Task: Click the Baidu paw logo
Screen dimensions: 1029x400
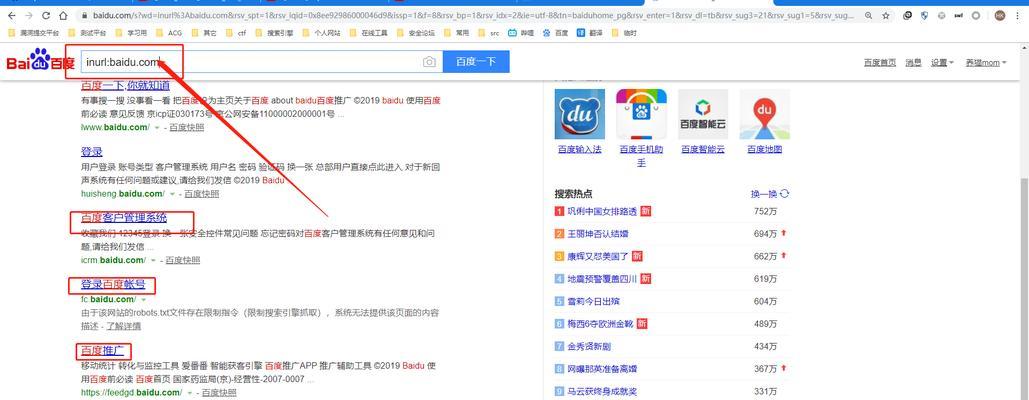Action: point(41,62)
